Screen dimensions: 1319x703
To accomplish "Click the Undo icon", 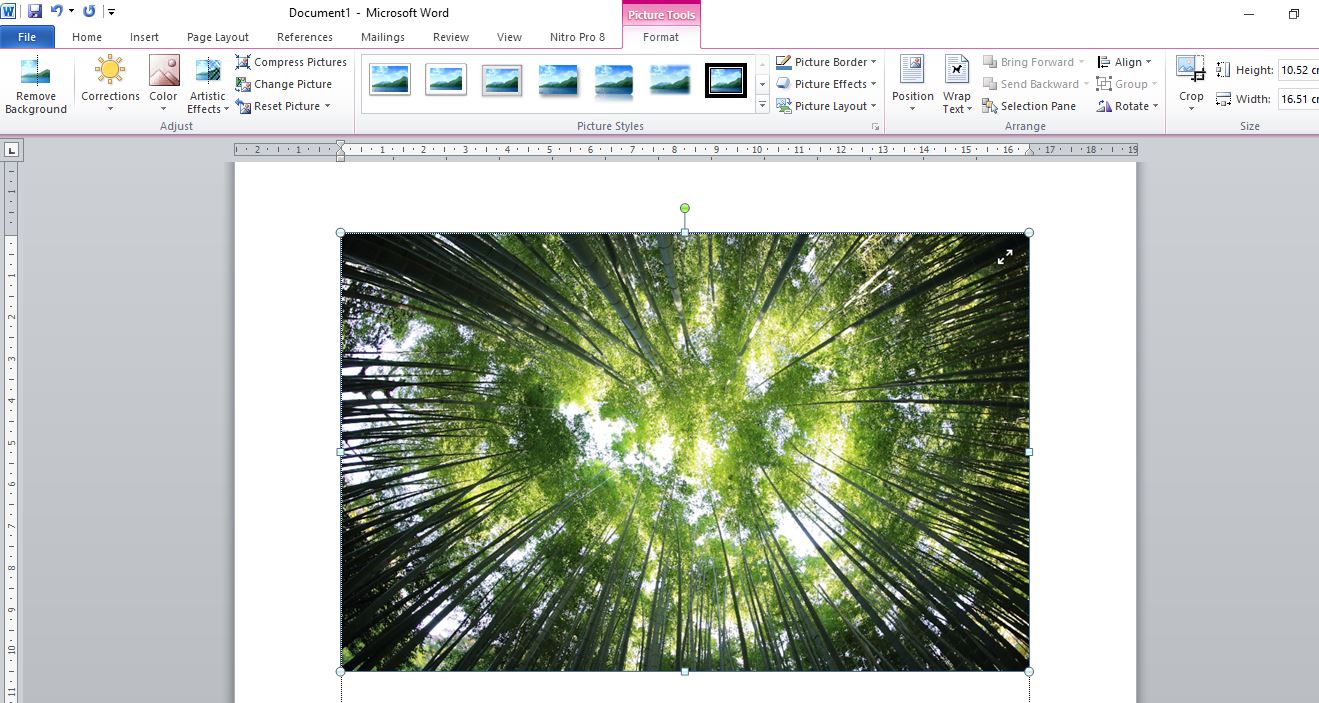I will [x=57, y=12].
